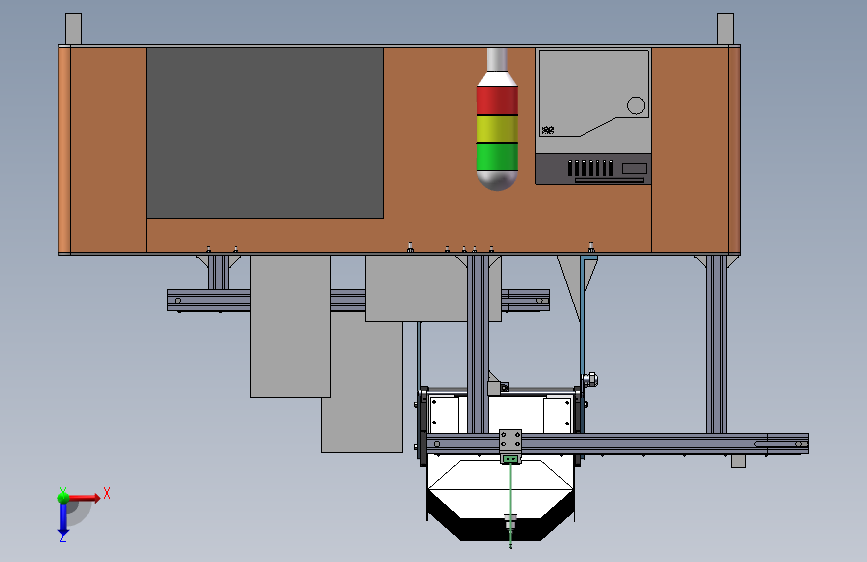Select the green segment of the signal tower light
Image resolution: width=867 pixels, height=562 pixels.
(x=497, y=157)
